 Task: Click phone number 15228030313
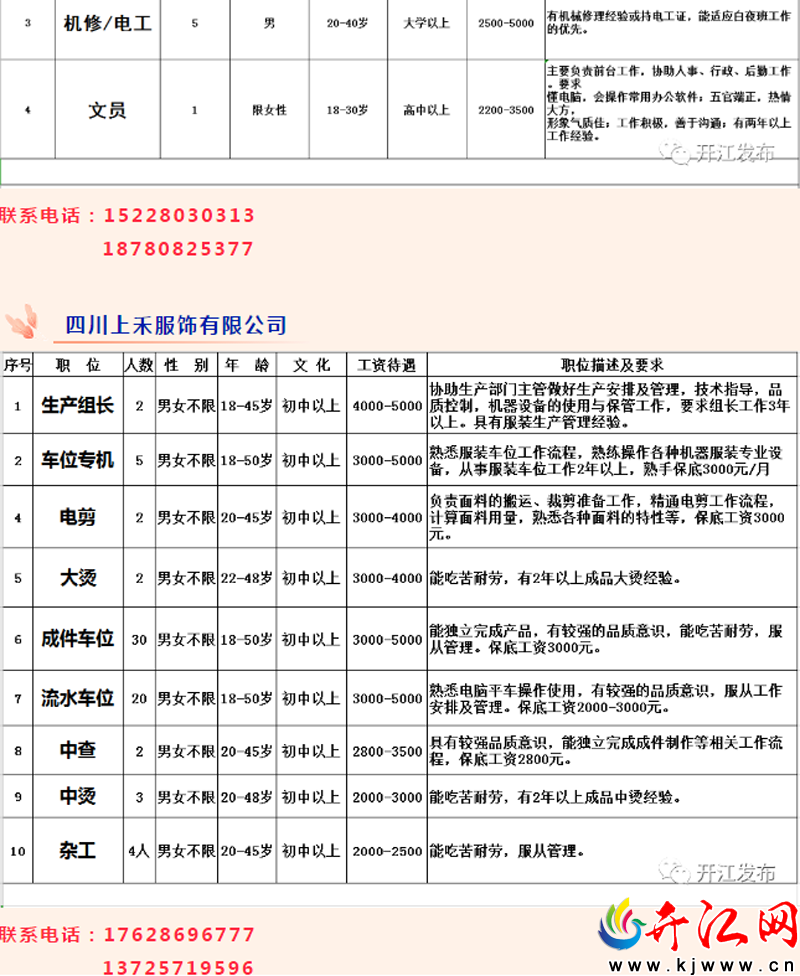(x=179, y=215)
